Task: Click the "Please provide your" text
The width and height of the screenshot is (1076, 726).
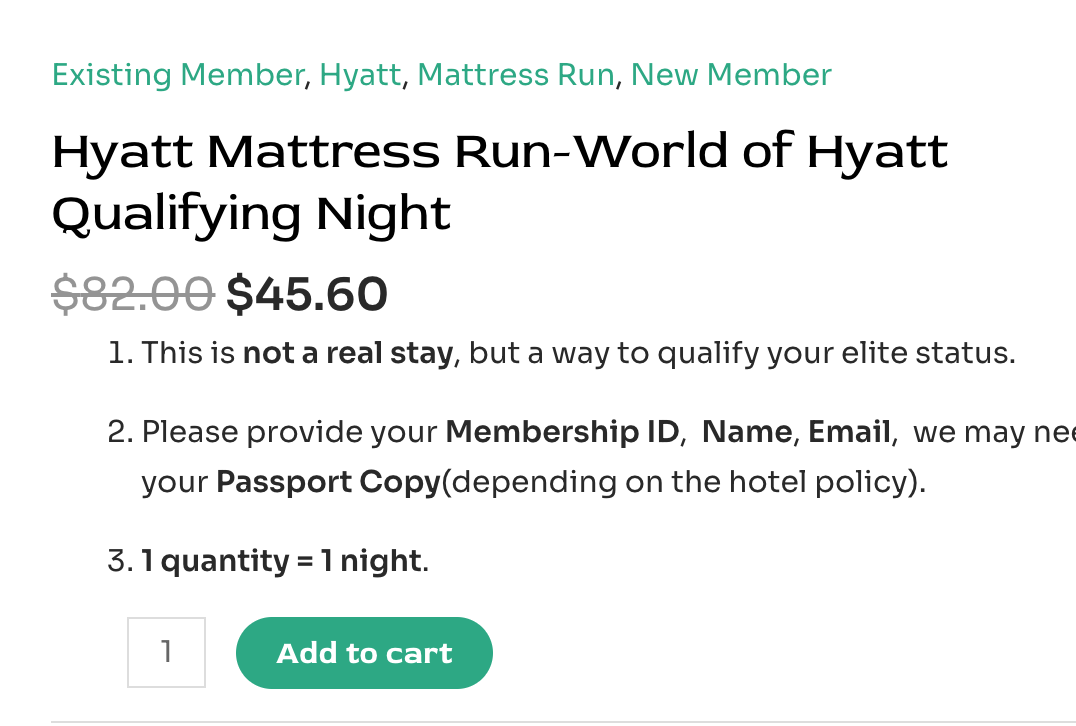Action: pos(290,432)
